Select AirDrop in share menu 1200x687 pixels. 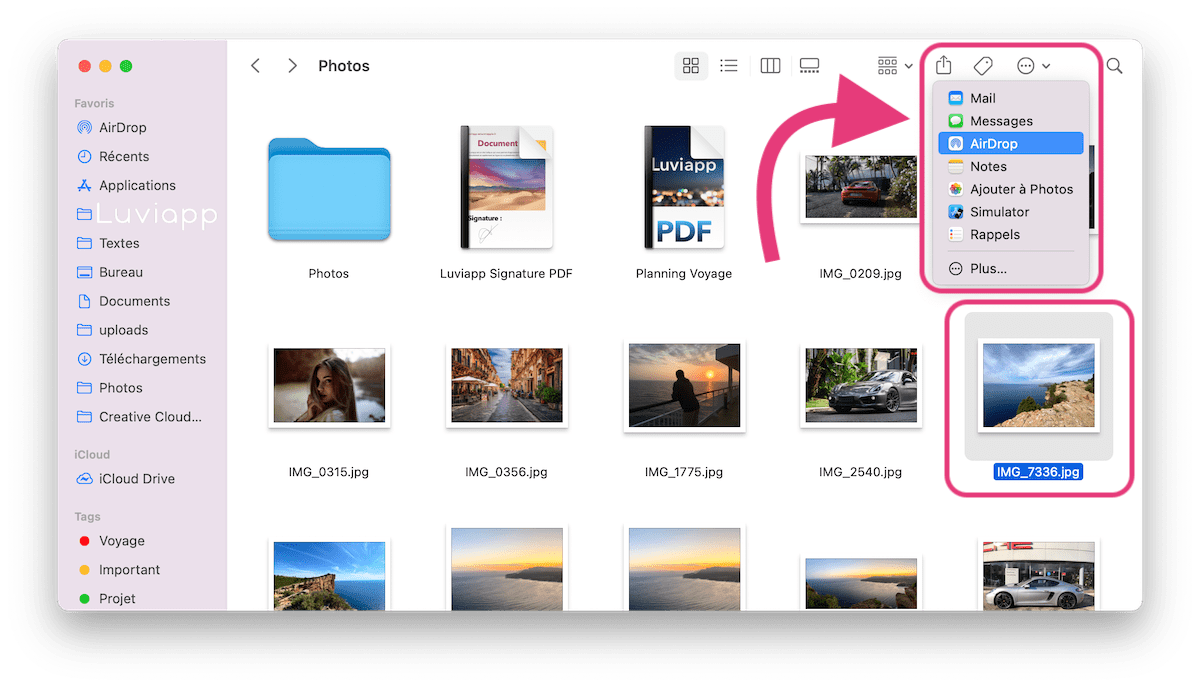(1011, 144)
